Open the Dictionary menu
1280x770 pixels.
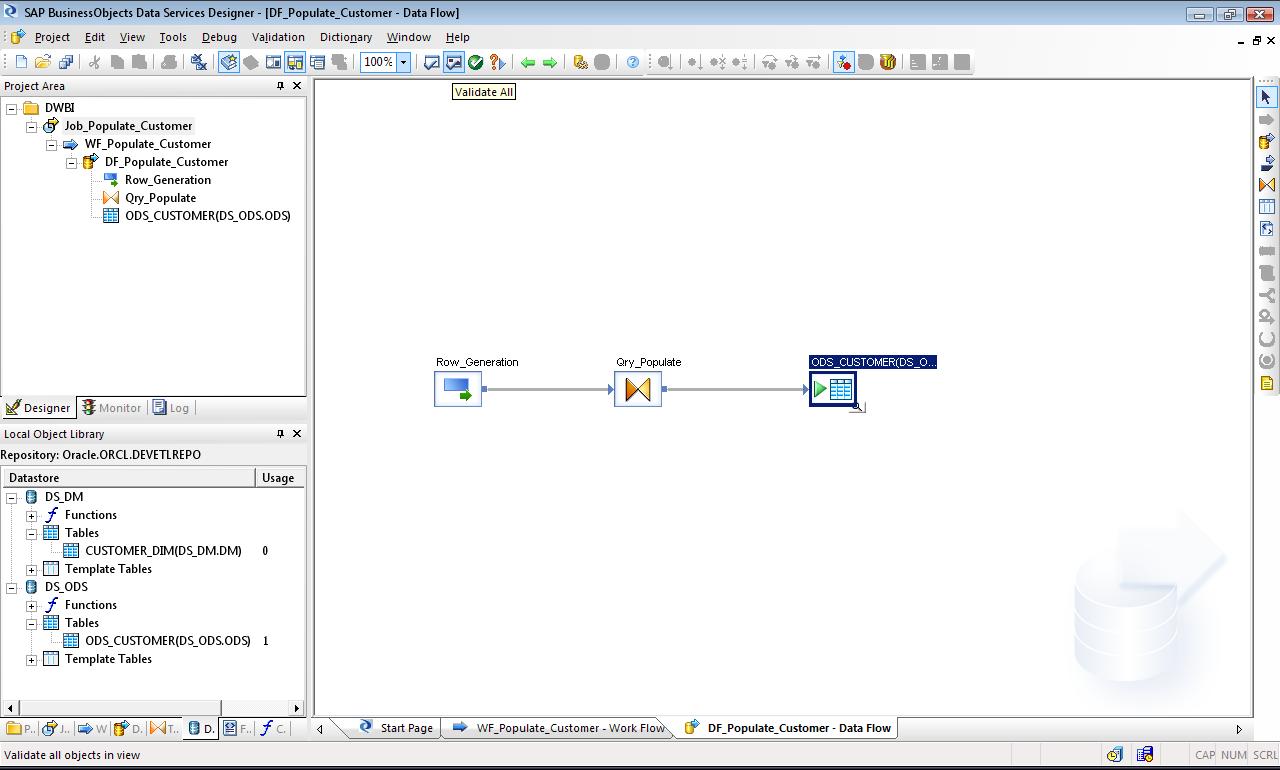tap(346, 37)
